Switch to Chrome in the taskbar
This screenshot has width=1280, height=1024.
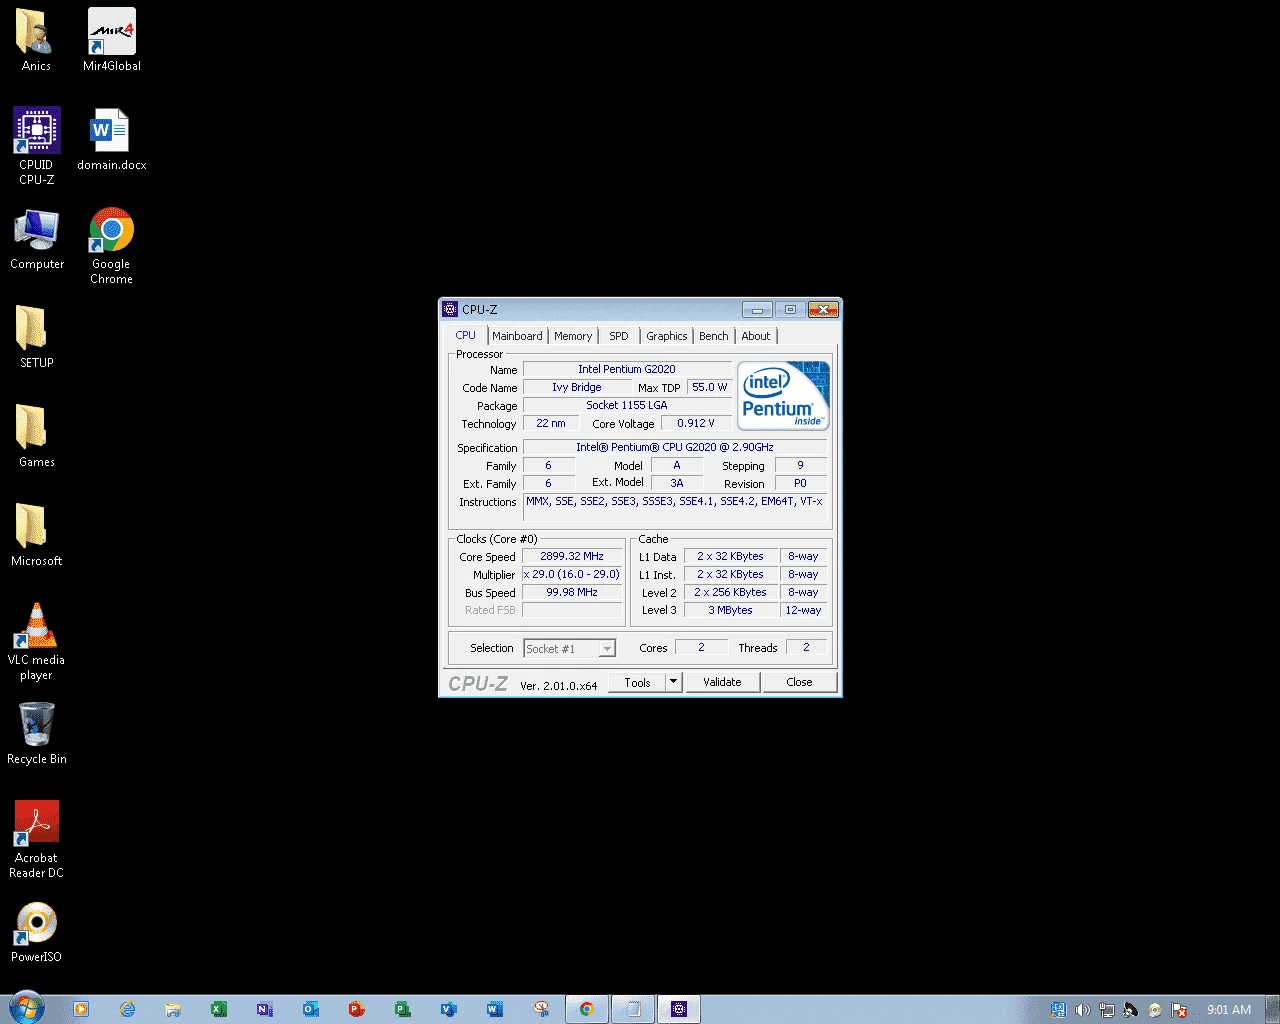(587, 1009)
